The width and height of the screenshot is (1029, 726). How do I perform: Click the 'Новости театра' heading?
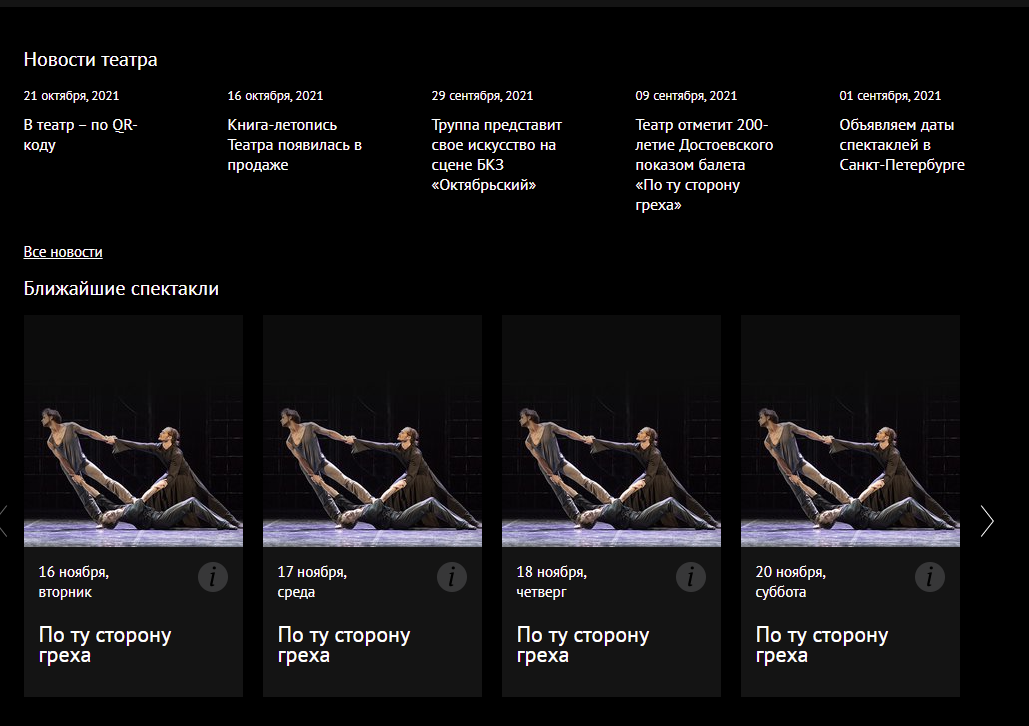click(x=91, y=60)
